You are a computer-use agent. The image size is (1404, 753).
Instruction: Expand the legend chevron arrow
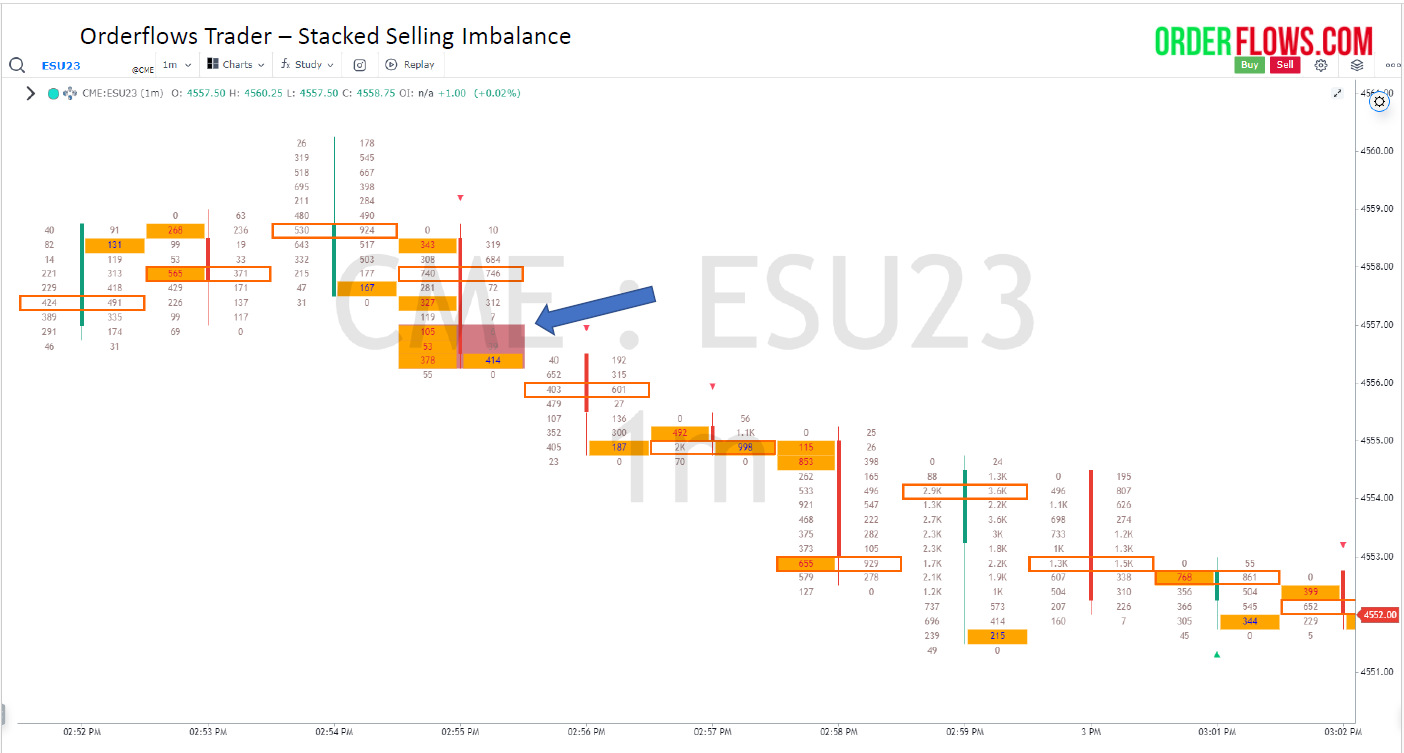pos(30,93)
